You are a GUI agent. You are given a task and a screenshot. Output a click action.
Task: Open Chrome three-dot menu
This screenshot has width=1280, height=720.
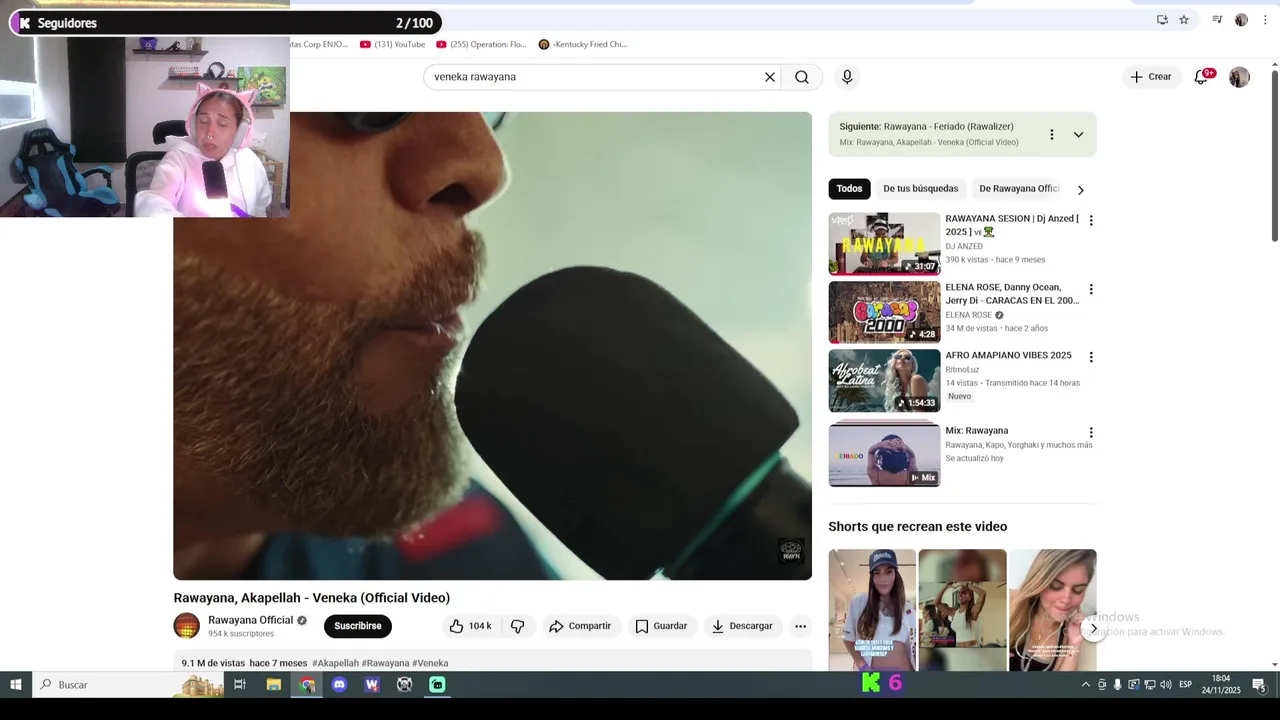click(x=1265, y=20)
